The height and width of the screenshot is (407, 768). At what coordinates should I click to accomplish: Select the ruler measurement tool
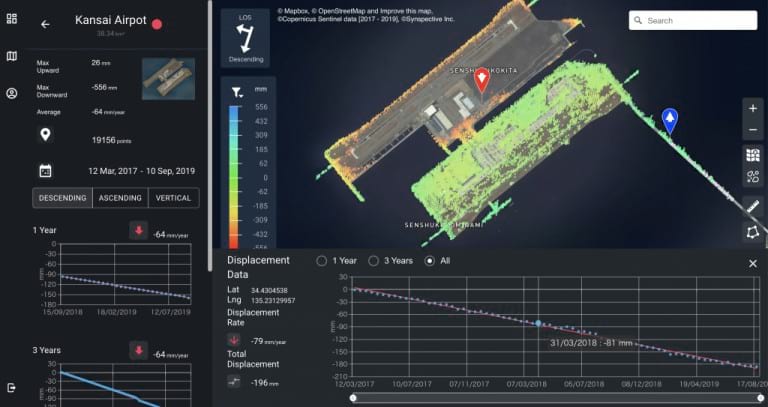753,206
